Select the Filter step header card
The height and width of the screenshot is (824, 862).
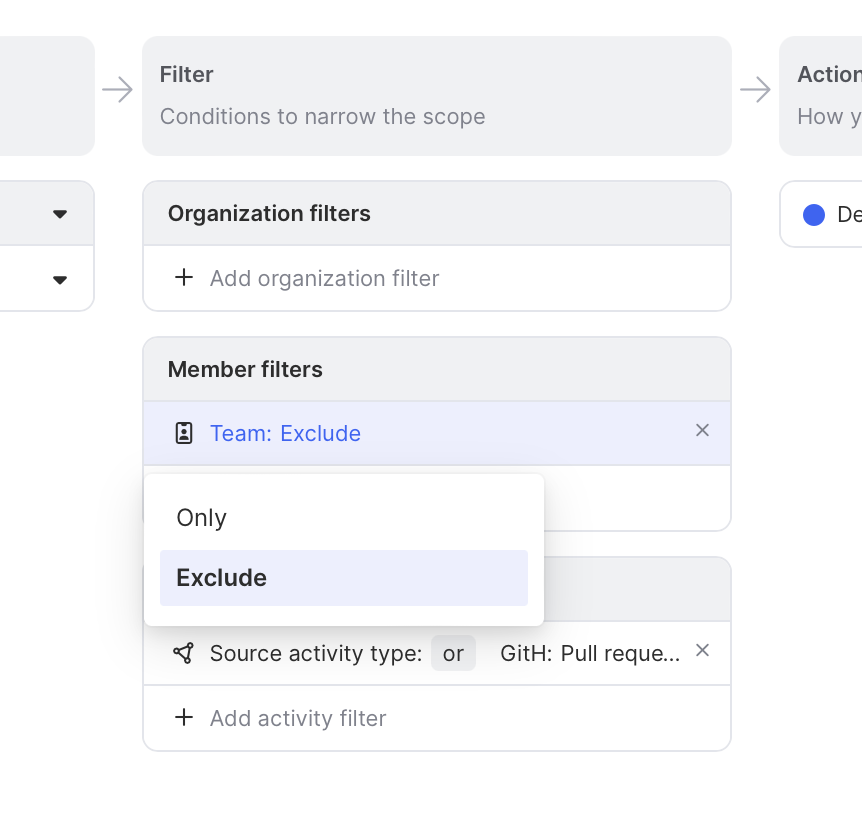coord(437,96)
